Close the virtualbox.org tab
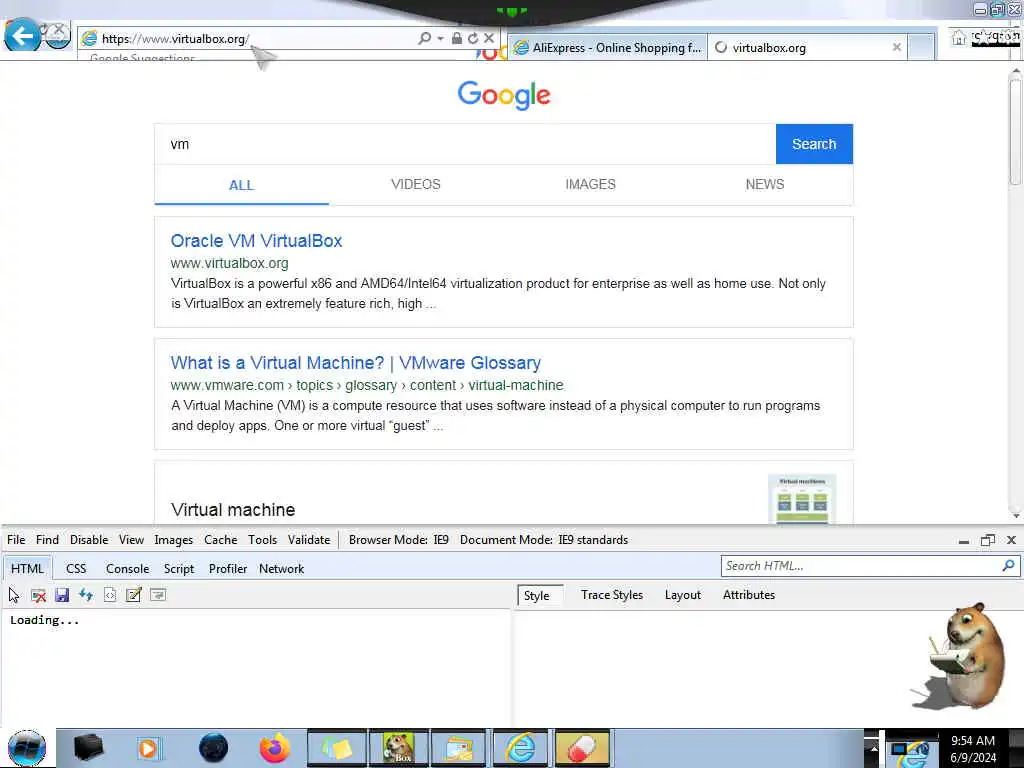 point(897,47)
